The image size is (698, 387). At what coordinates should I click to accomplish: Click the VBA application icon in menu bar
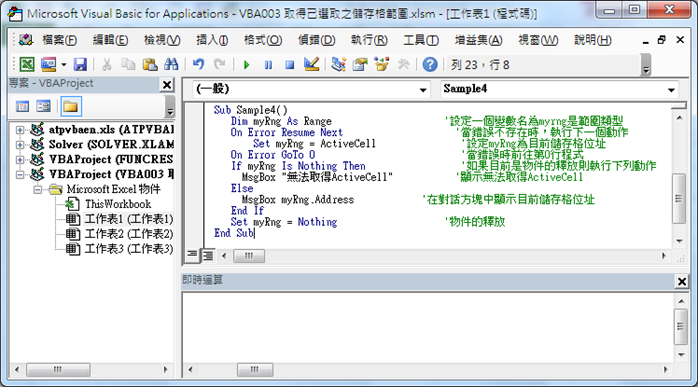[25, 40]
